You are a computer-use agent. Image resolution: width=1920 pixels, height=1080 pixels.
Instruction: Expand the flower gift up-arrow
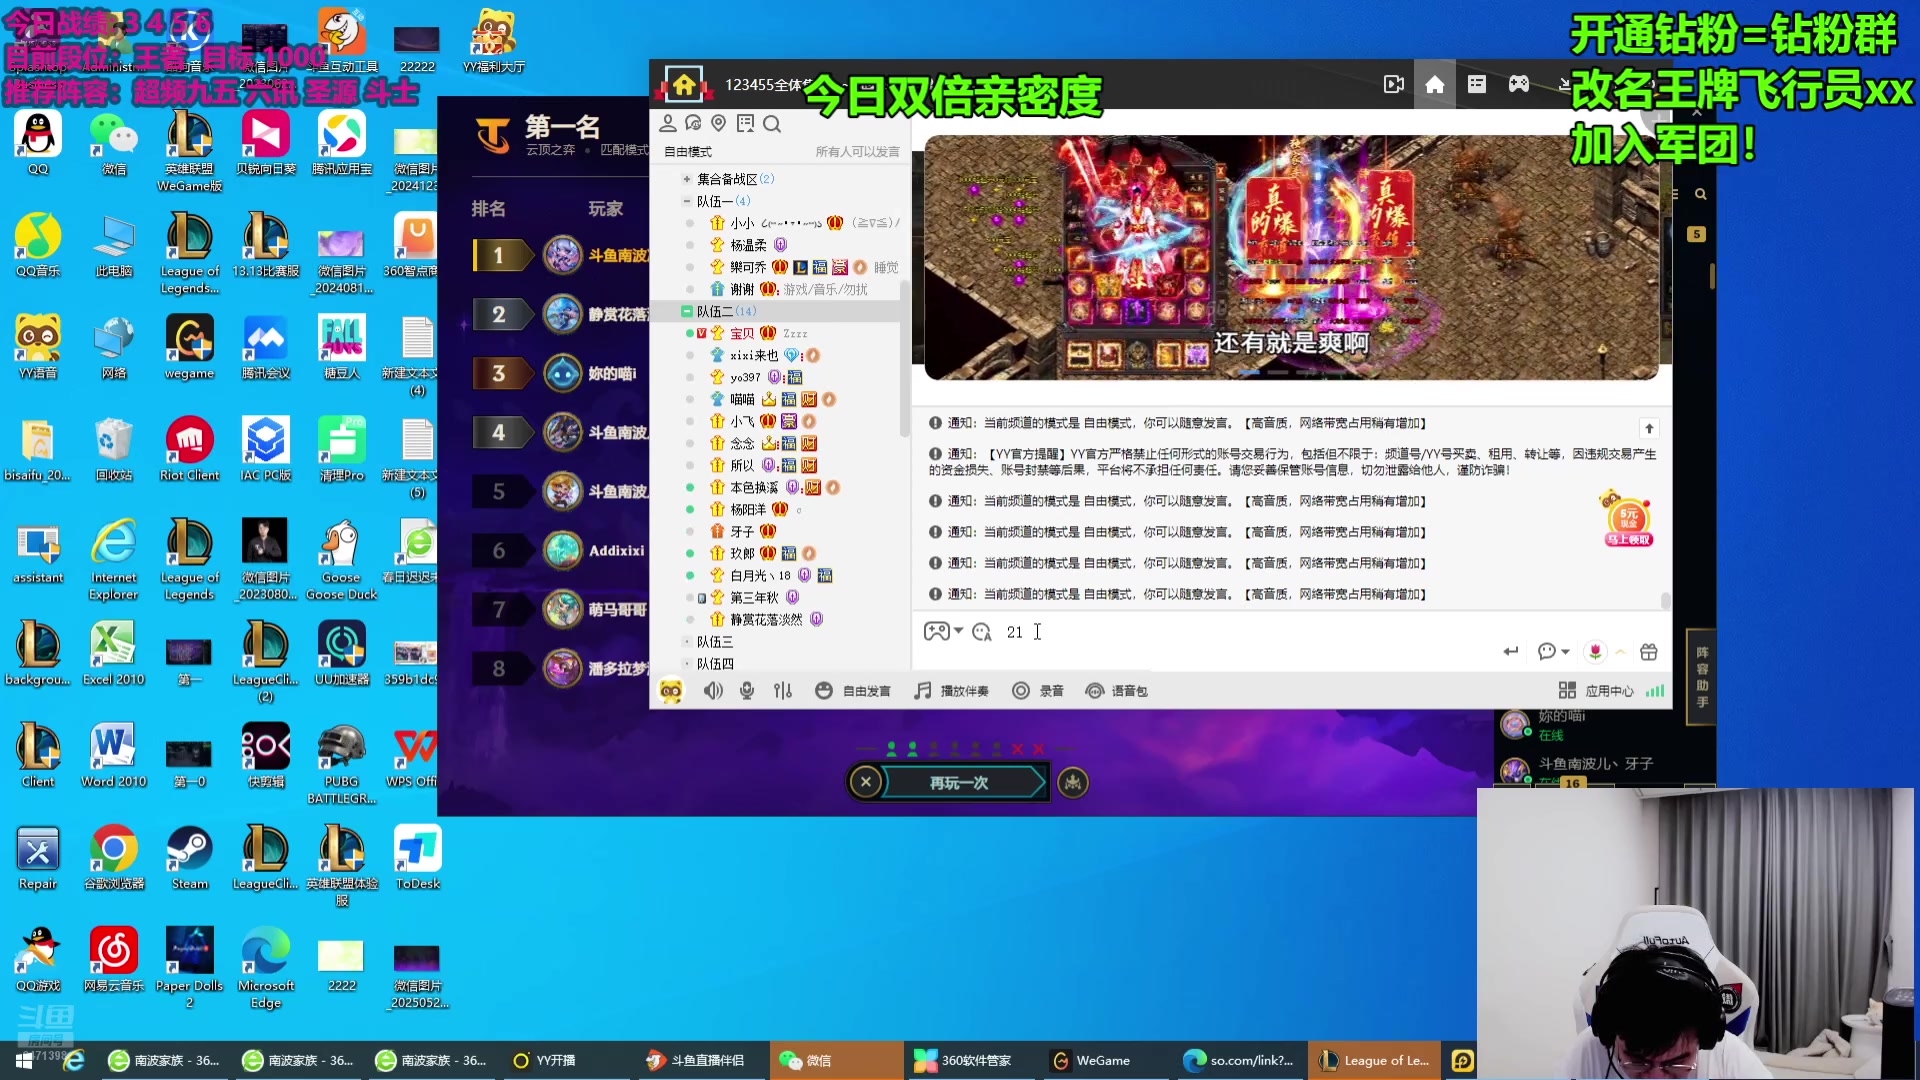pyautogui.click(x=1621, y=652)
